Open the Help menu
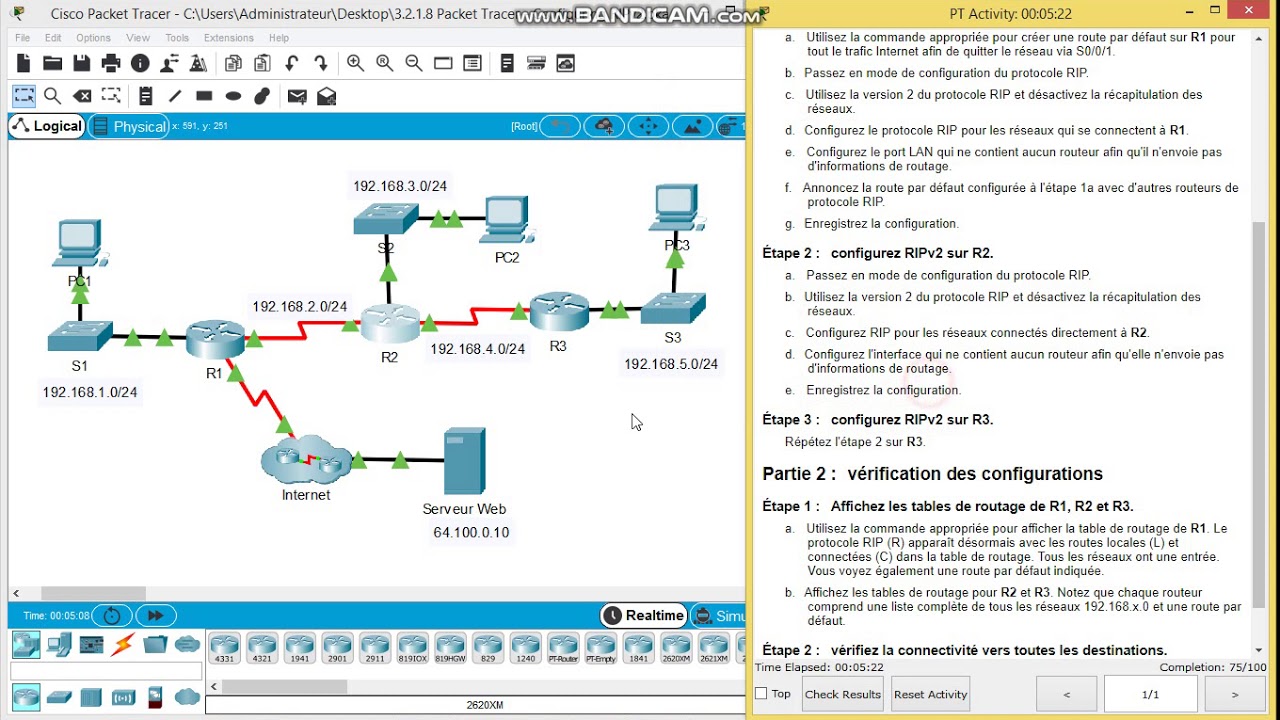The image size is (1280, 720). pyautogui.click(x=279, y=38)
